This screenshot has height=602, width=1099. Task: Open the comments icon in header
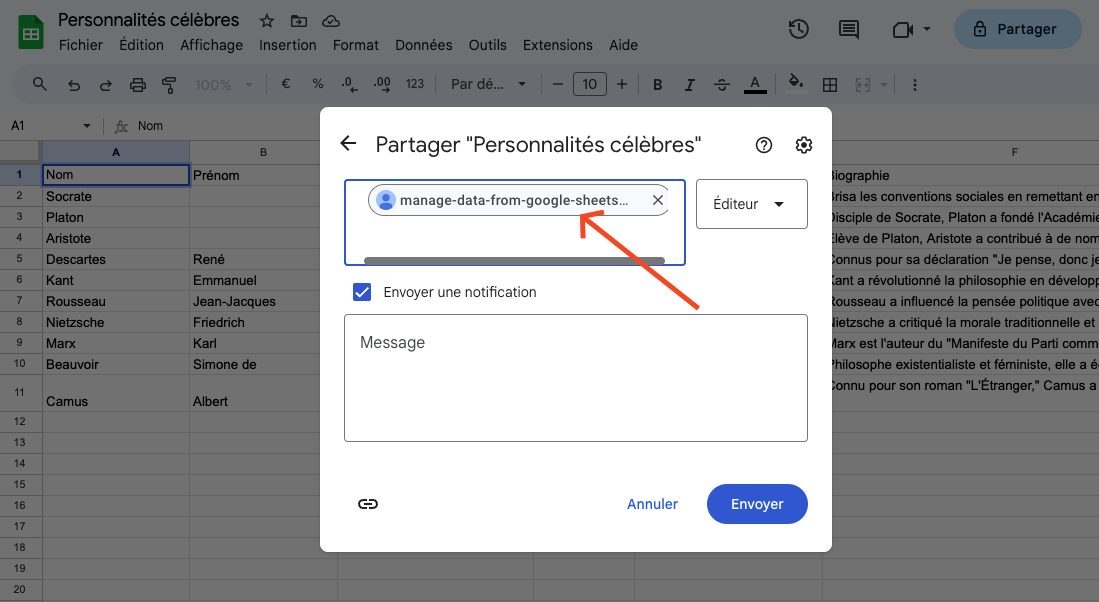(849, 29)
